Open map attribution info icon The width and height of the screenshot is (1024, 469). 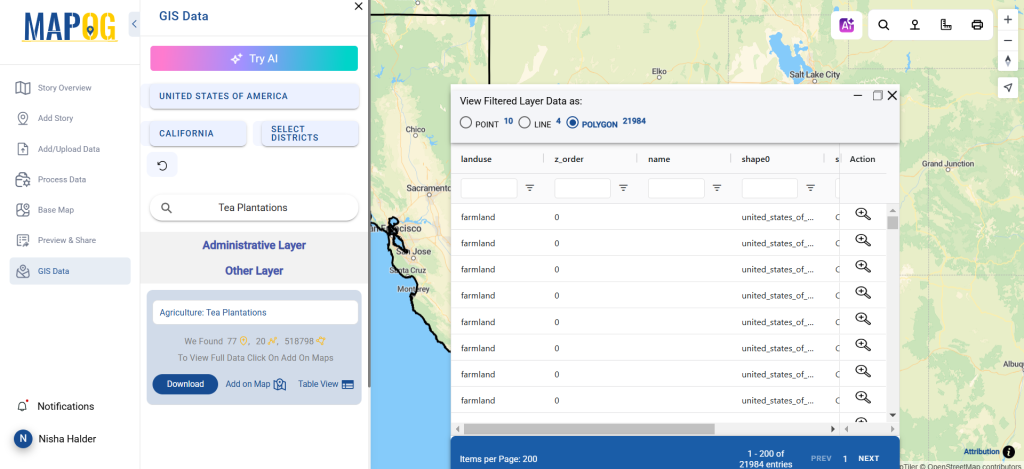1008,451
